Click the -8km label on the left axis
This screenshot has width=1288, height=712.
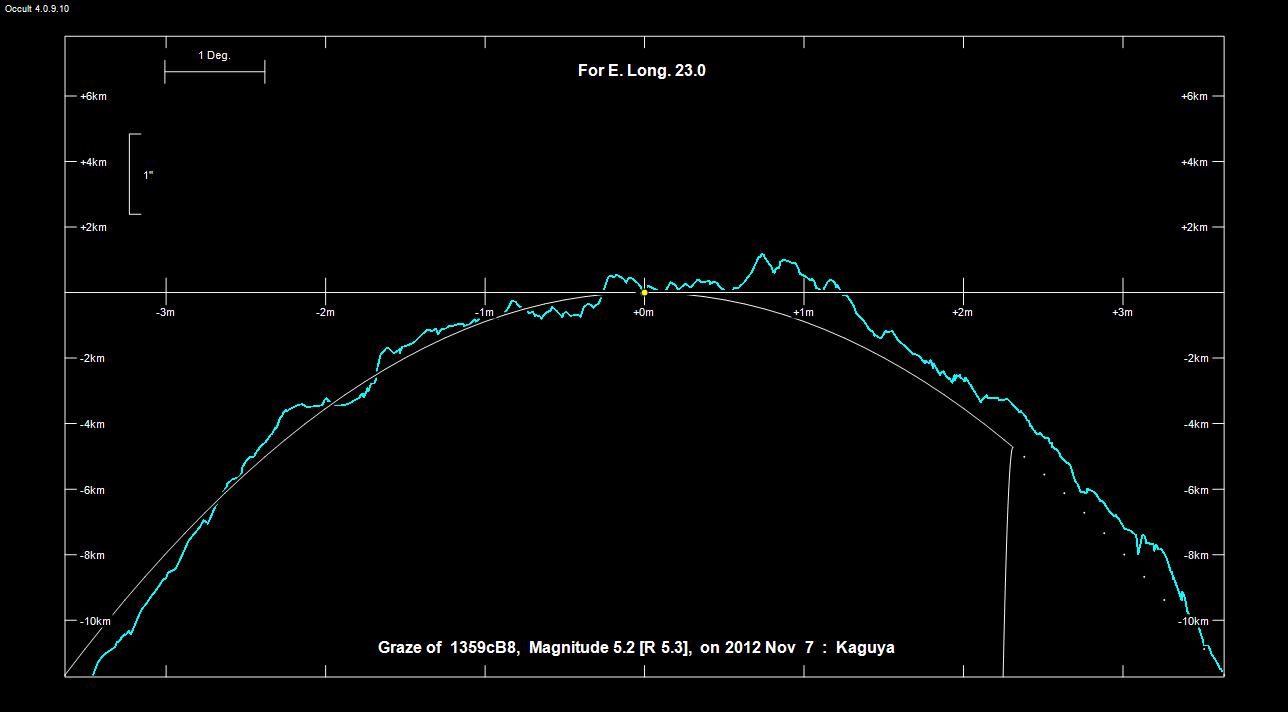click(x=93, y=555)
